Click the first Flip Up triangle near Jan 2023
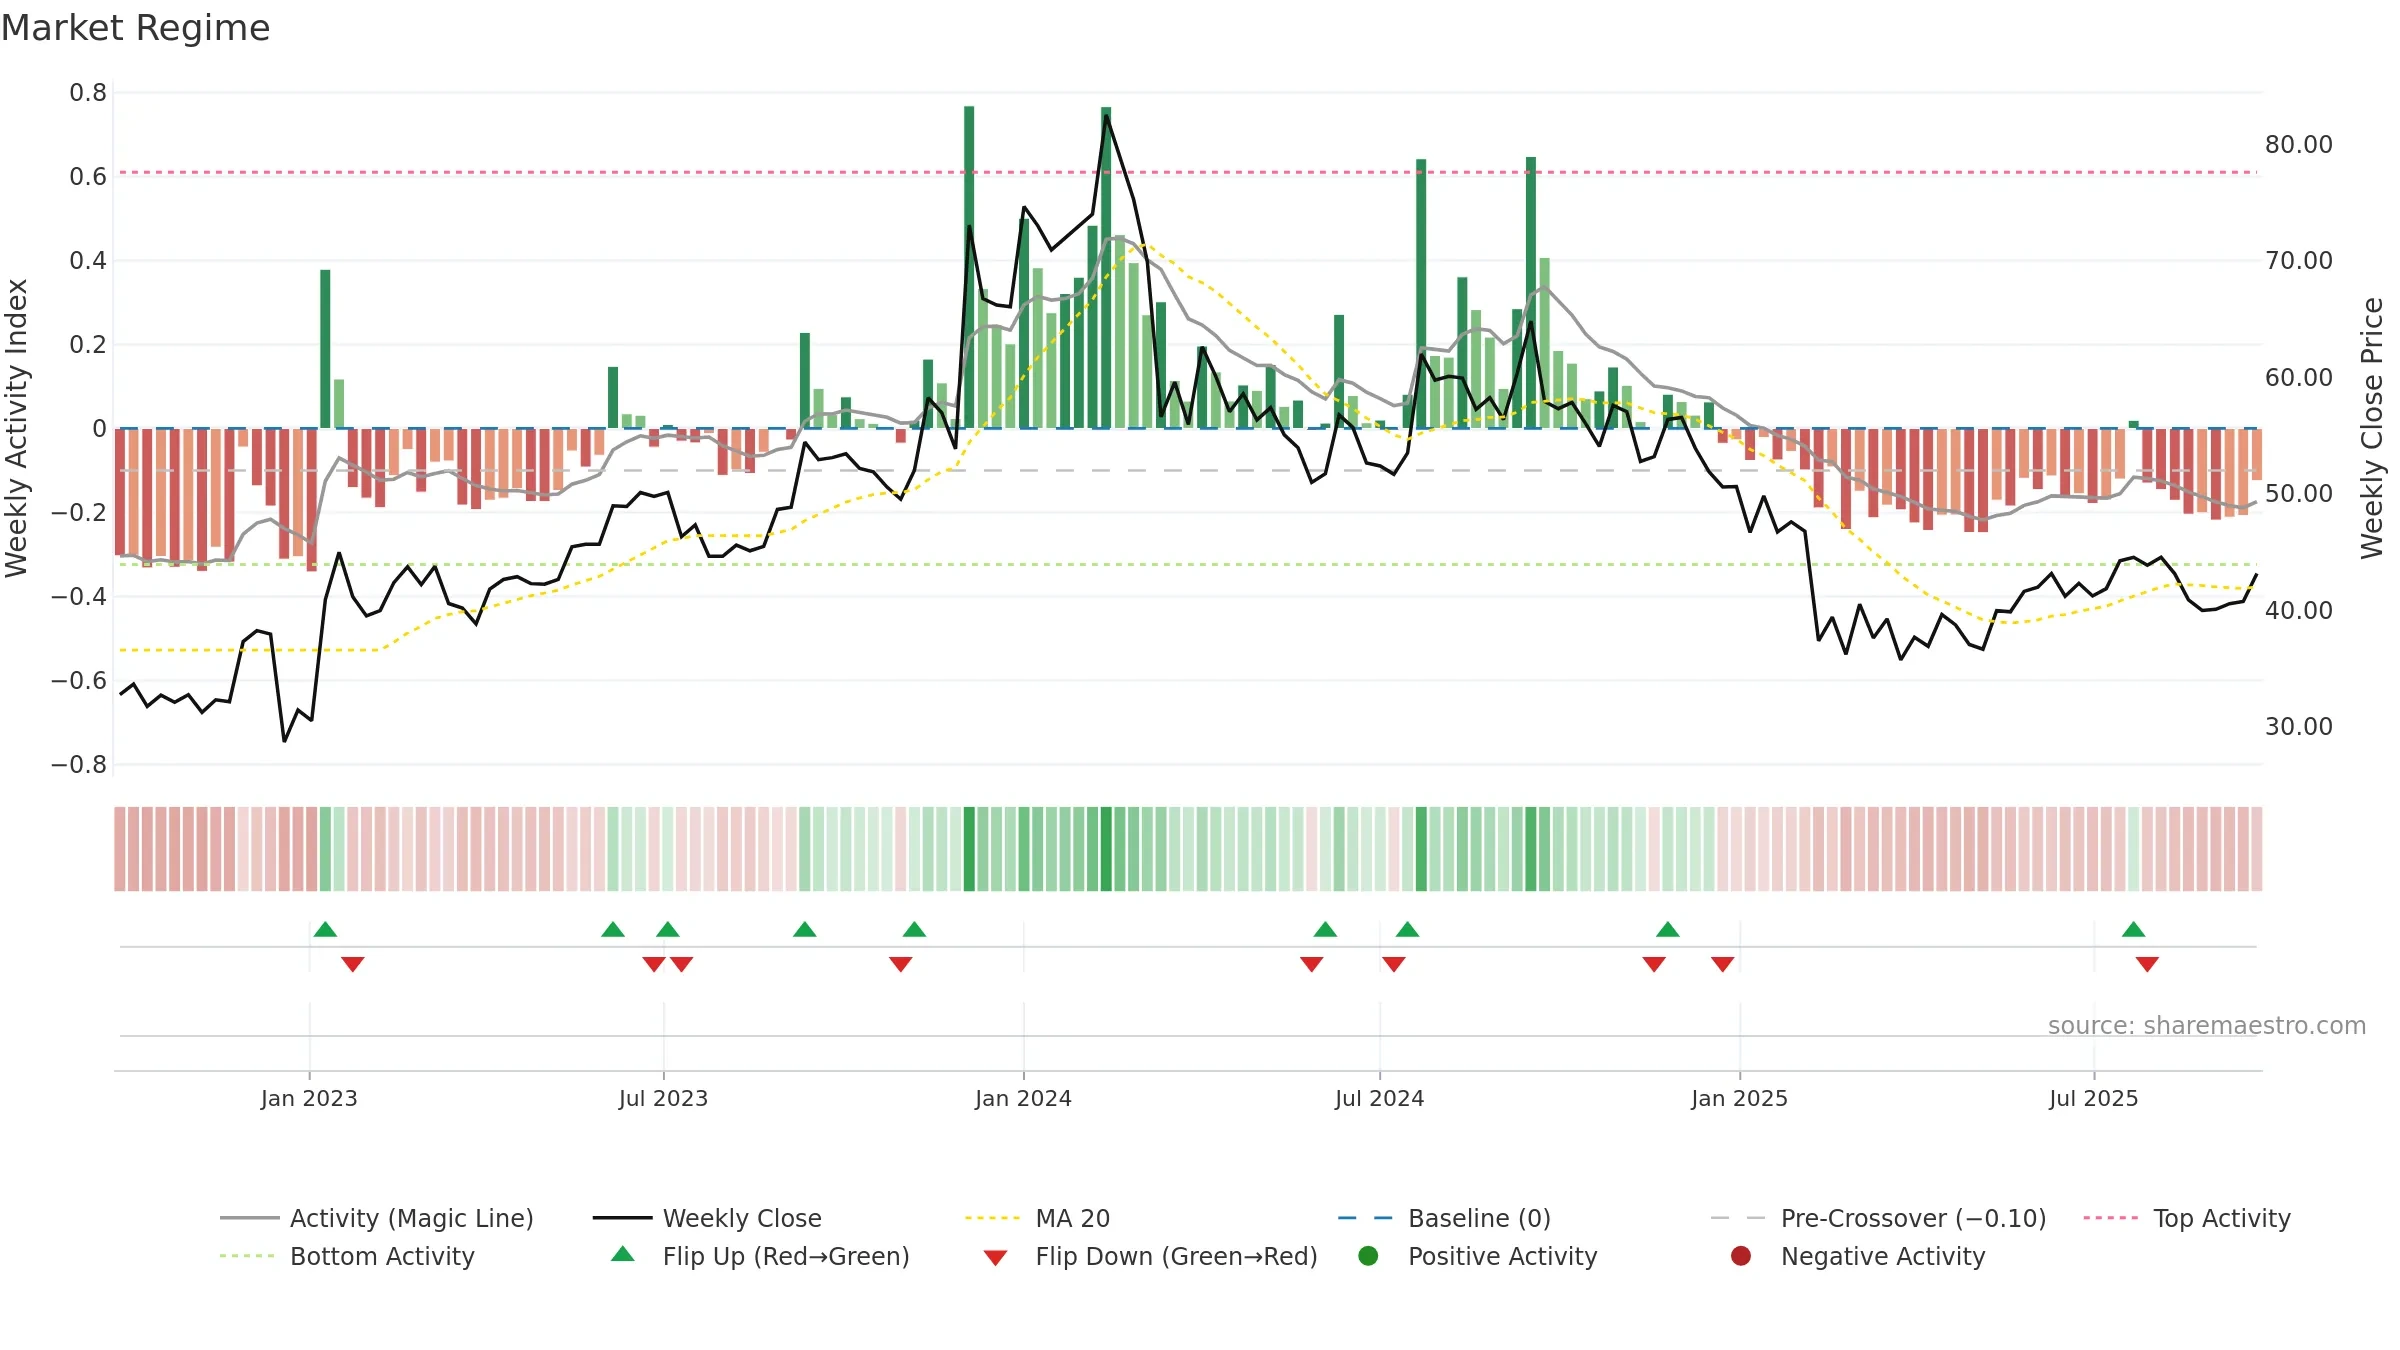2400x1350 pixels. point(325,930)
